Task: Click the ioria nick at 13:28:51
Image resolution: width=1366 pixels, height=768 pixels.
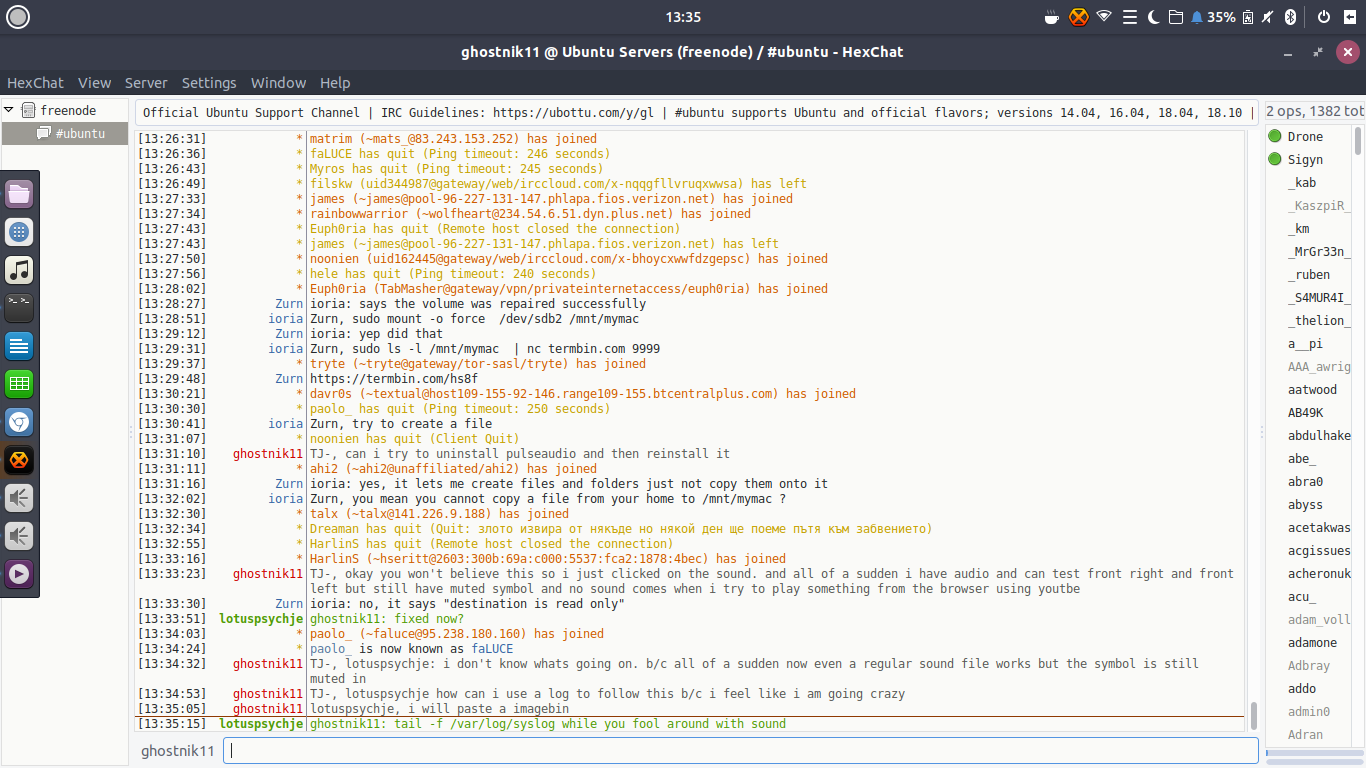Action: click(285, 319)
